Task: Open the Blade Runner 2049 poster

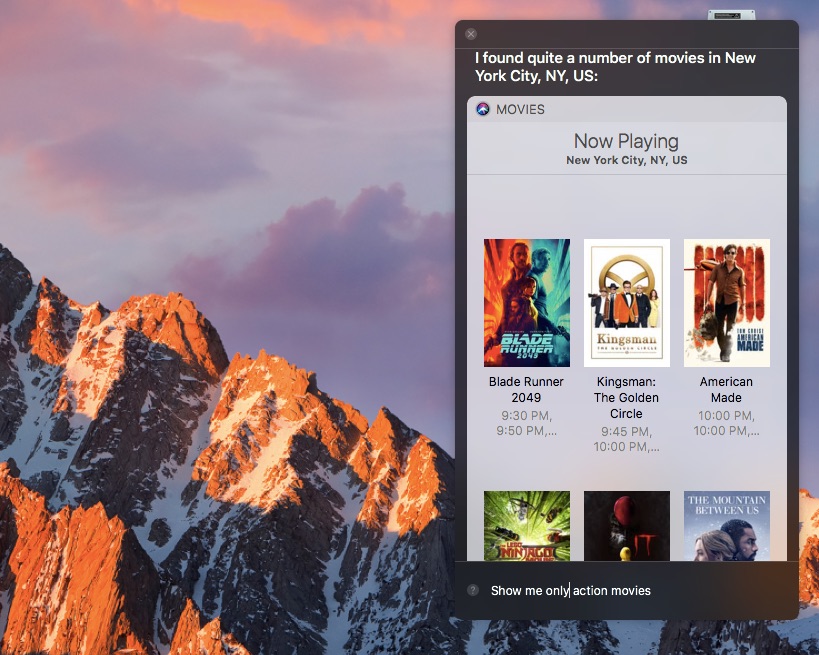Action: pos(526,302)
